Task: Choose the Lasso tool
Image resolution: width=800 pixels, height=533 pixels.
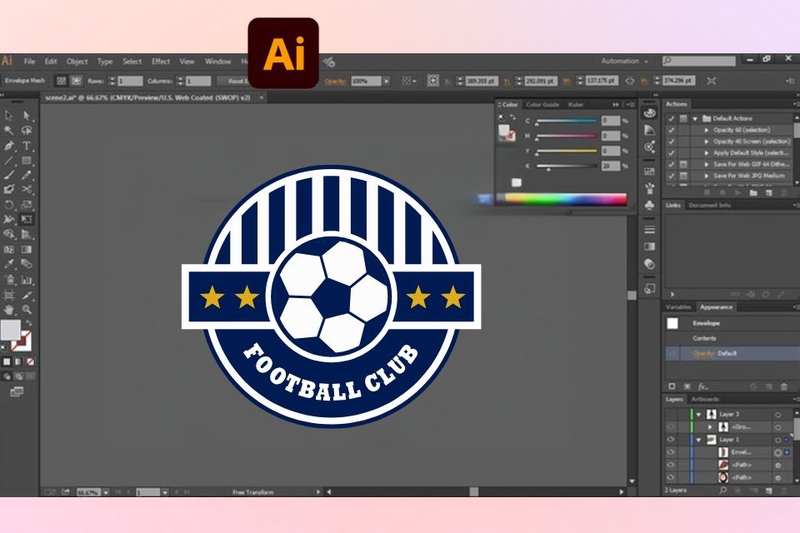Action: (27, 131)
